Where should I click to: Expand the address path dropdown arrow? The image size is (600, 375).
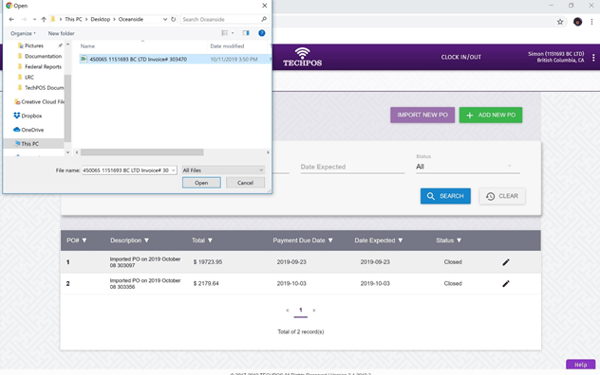tap(165, 19)
